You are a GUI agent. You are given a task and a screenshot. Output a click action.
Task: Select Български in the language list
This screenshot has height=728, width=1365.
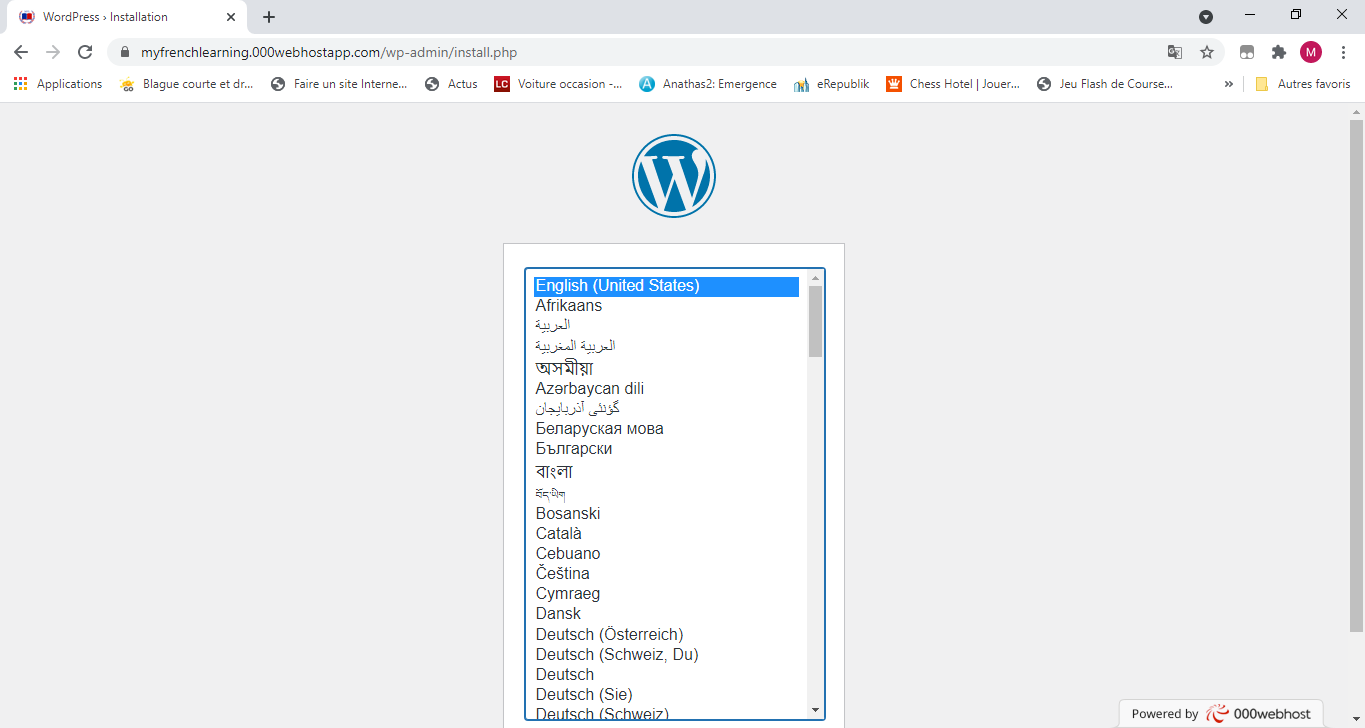coord(666,449)
